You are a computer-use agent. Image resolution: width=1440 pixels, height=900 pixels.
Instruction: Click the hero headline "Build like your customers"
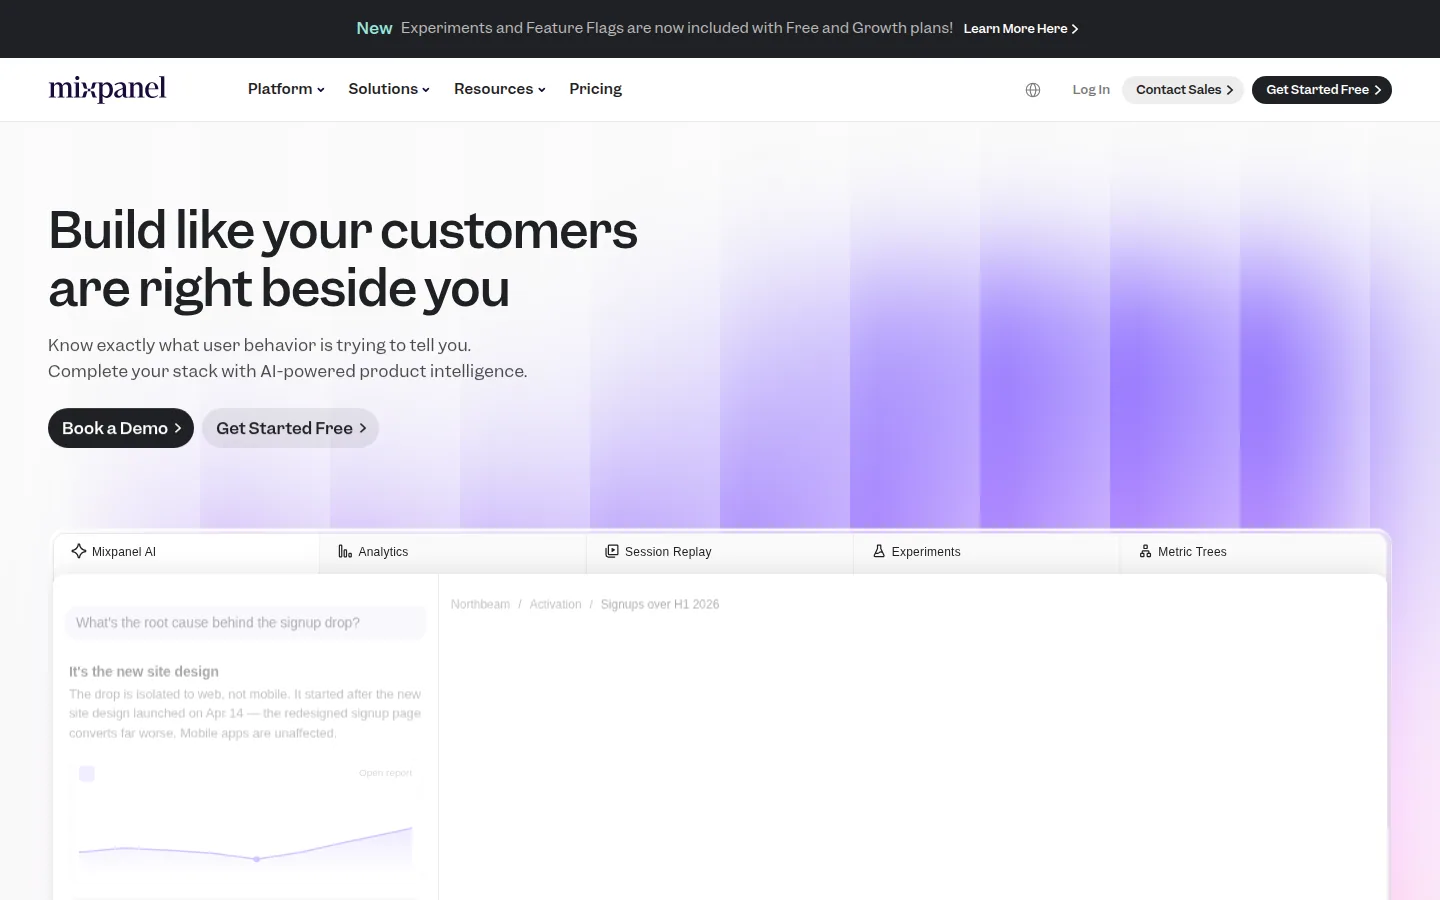tap(343, 231)
